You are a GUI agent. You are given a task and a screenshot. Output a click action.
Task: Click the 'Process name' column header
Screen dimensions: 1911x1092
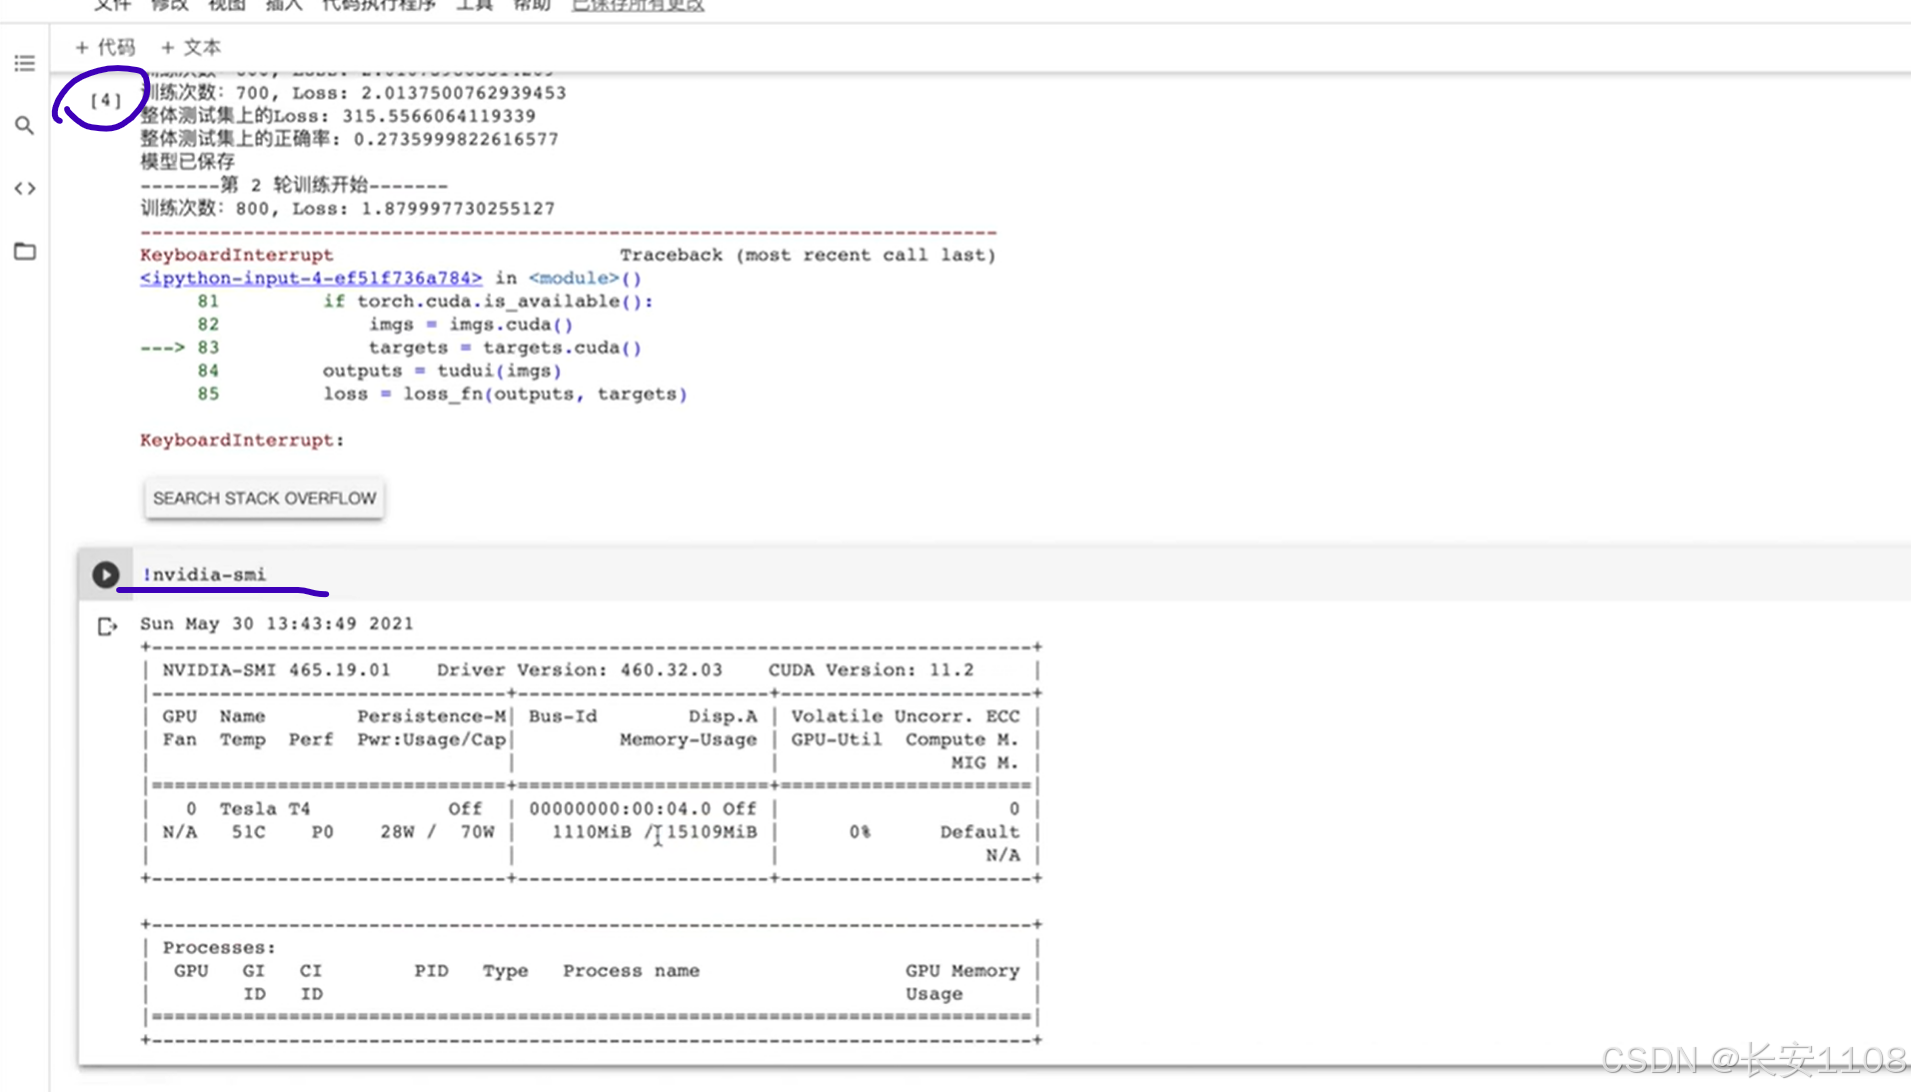pyautogui.click(x=631, y=971)
